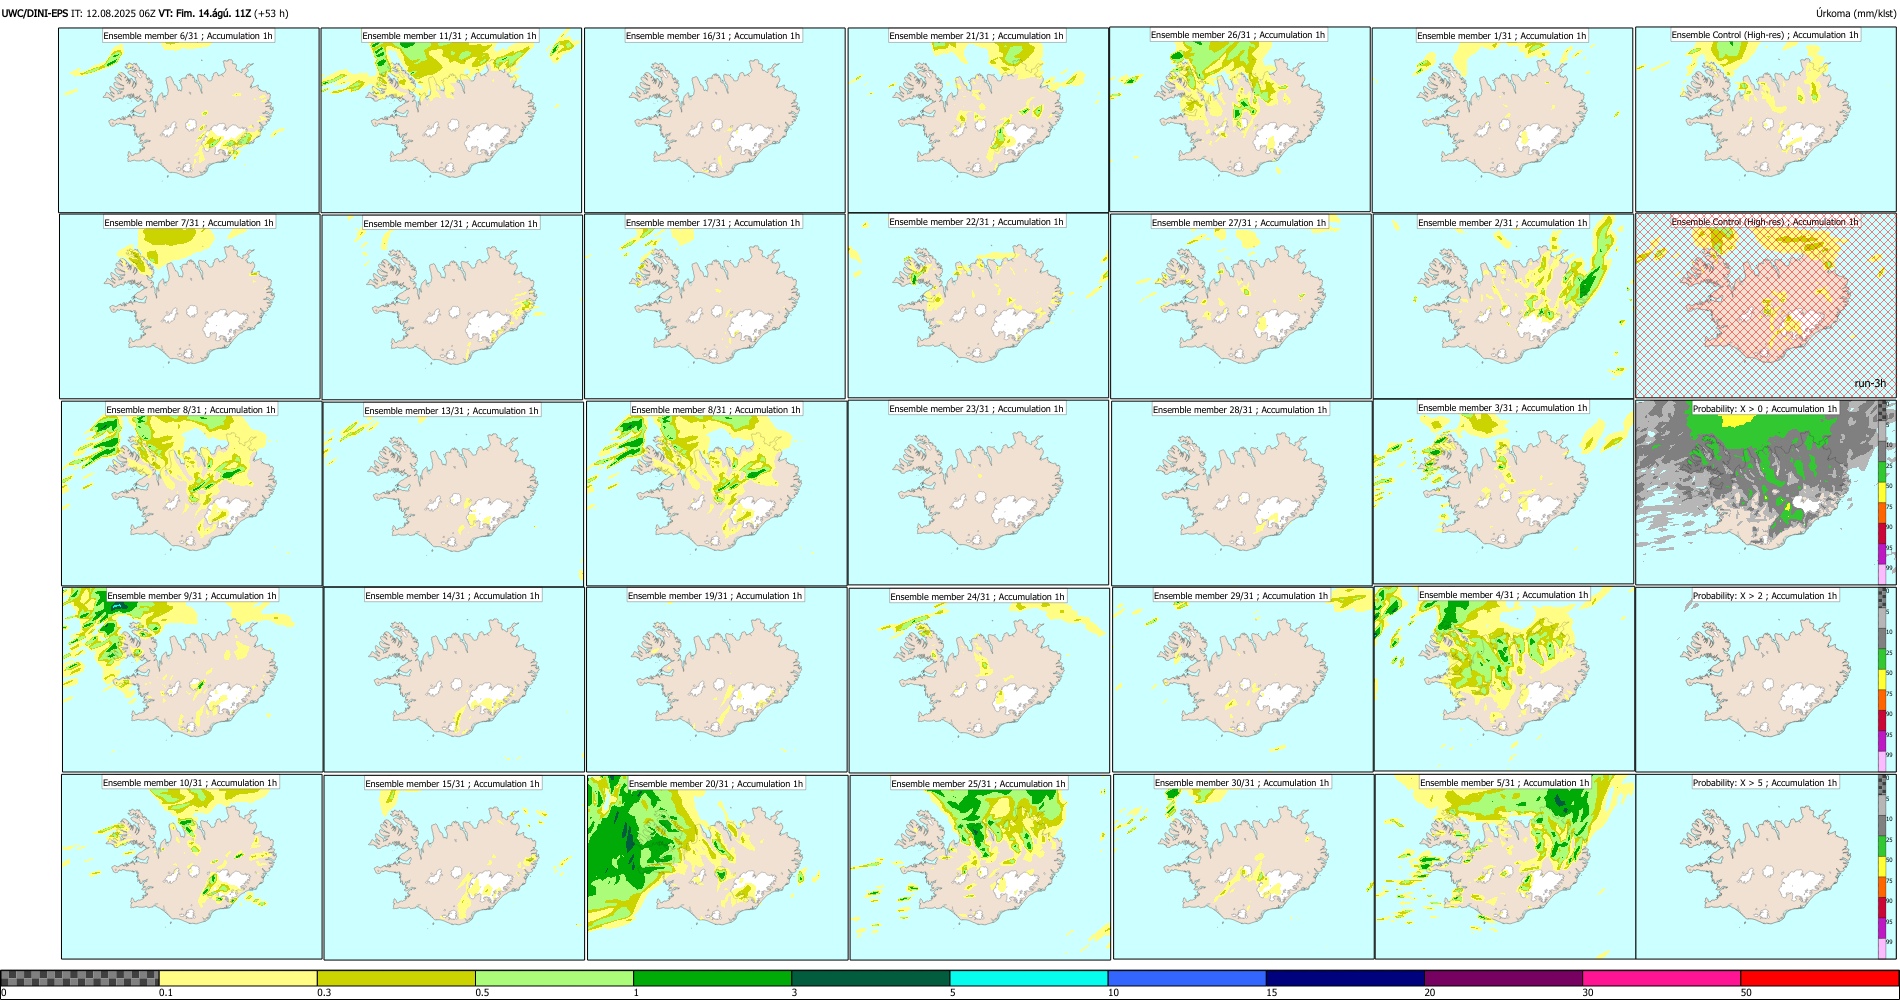The height and width of the screenshot is (1000, 1900).
Task: Click the Ensemble member 17/31 map
Action: coord(714,307)
